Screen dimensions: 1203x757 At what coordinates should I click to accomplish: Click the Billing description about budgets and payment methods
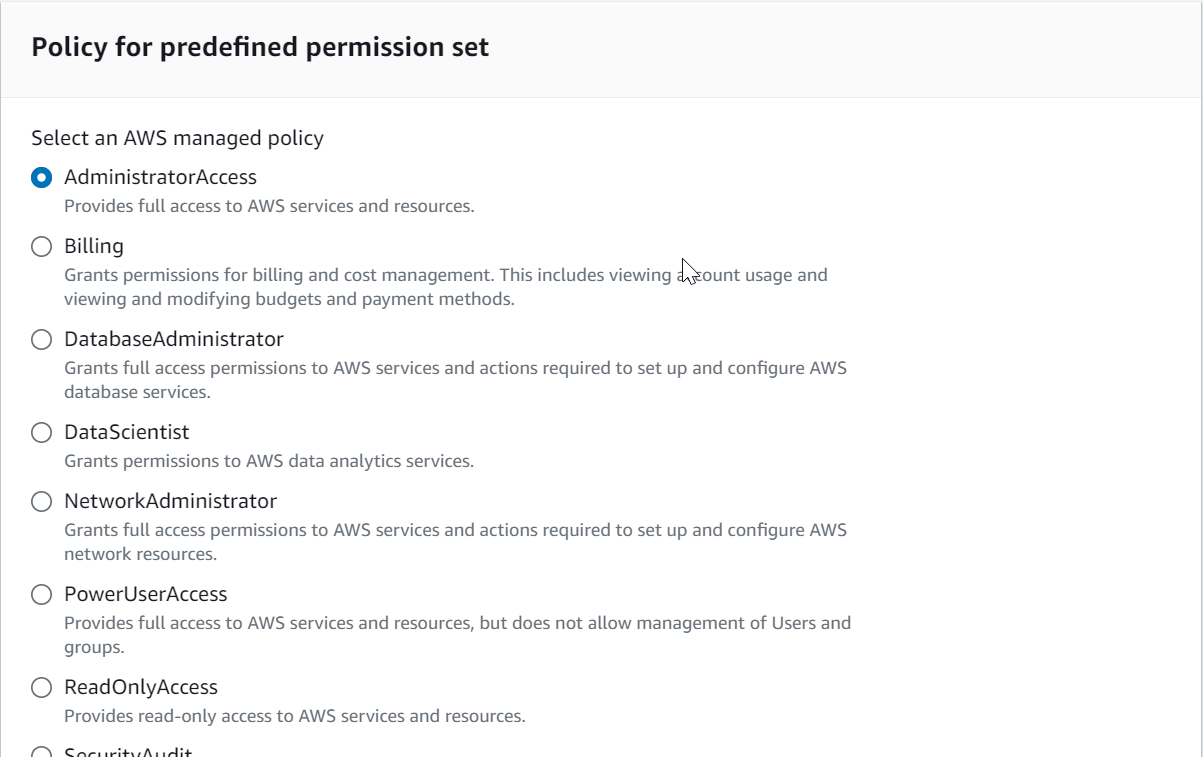[x=446, y=286]
